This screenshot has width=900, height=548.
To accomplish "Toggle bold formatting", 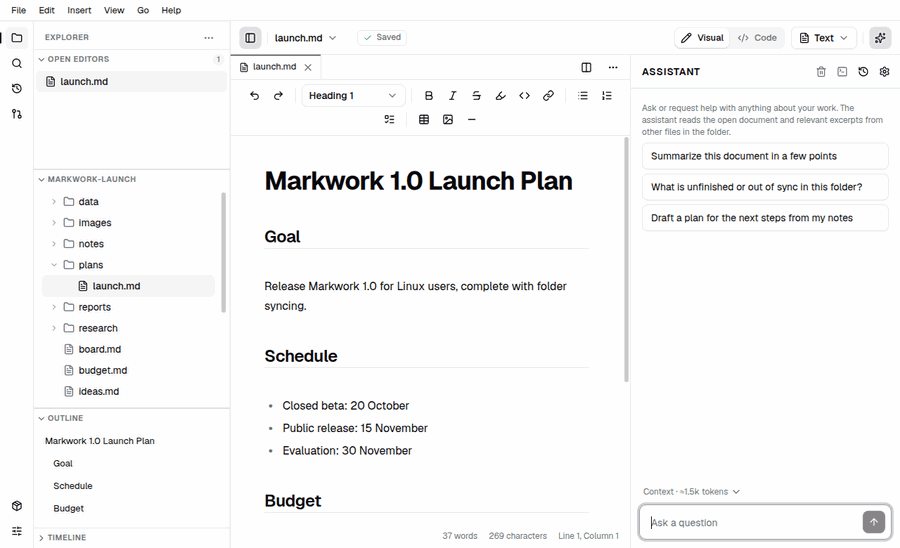I will click(428, 95).
